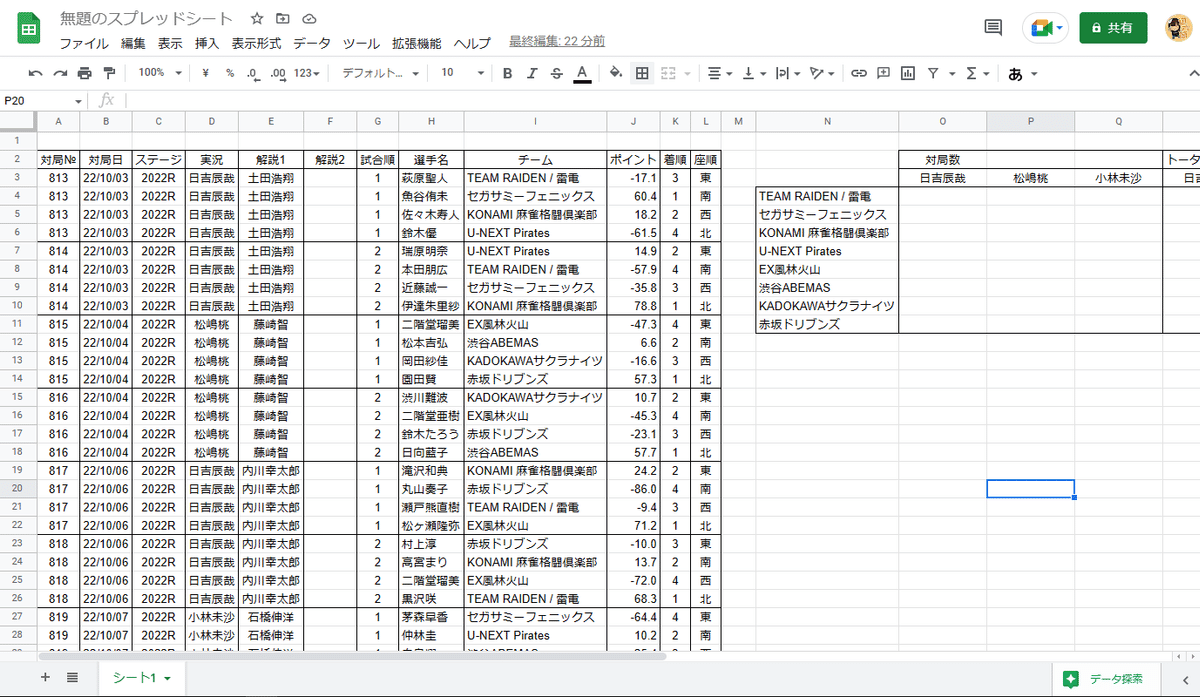Open the text color picker
Screen dimensions: 1200x697
pyautogui.click(x=582, y=73)
